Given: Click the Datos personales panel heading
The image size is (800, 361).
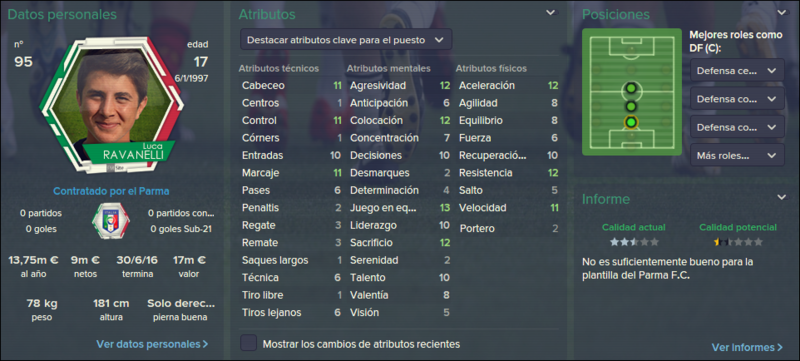Looking at the screenshot, I should pos(62,14).
